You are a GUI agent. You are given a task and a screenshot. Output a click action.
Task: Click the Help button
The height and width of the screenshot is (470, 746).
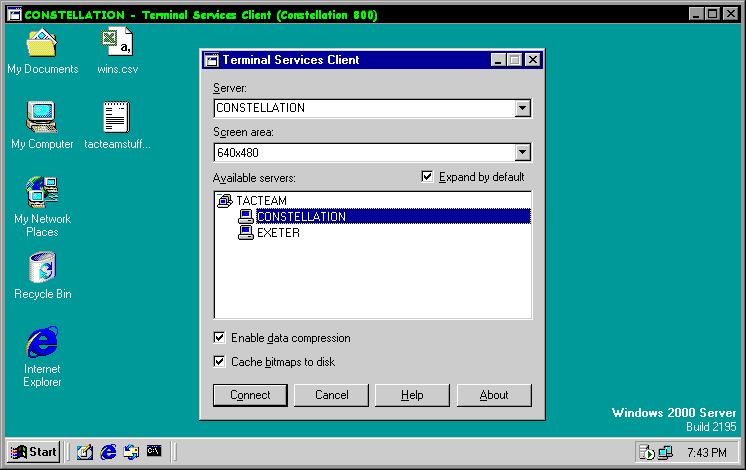point(412,395)
